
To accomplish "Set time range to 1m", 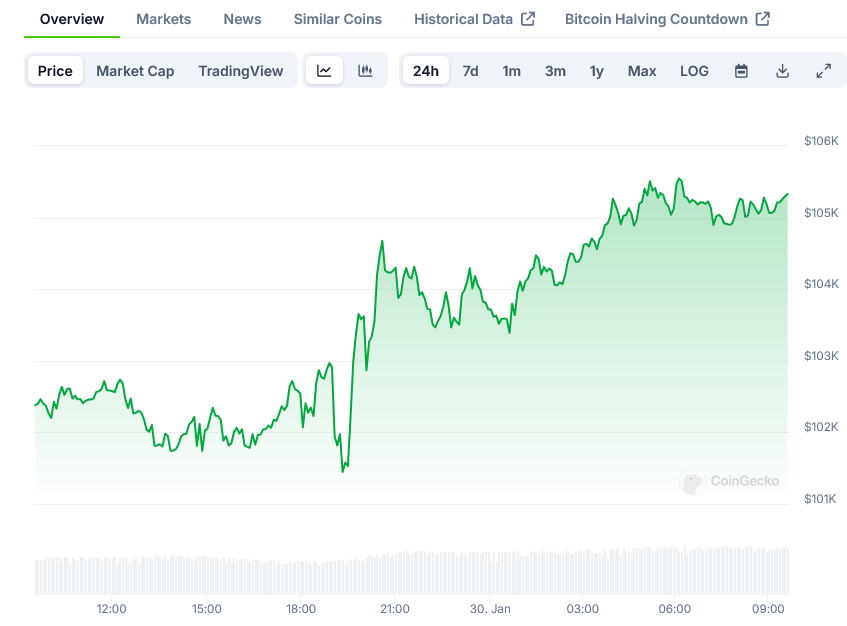I will [511, 71].
